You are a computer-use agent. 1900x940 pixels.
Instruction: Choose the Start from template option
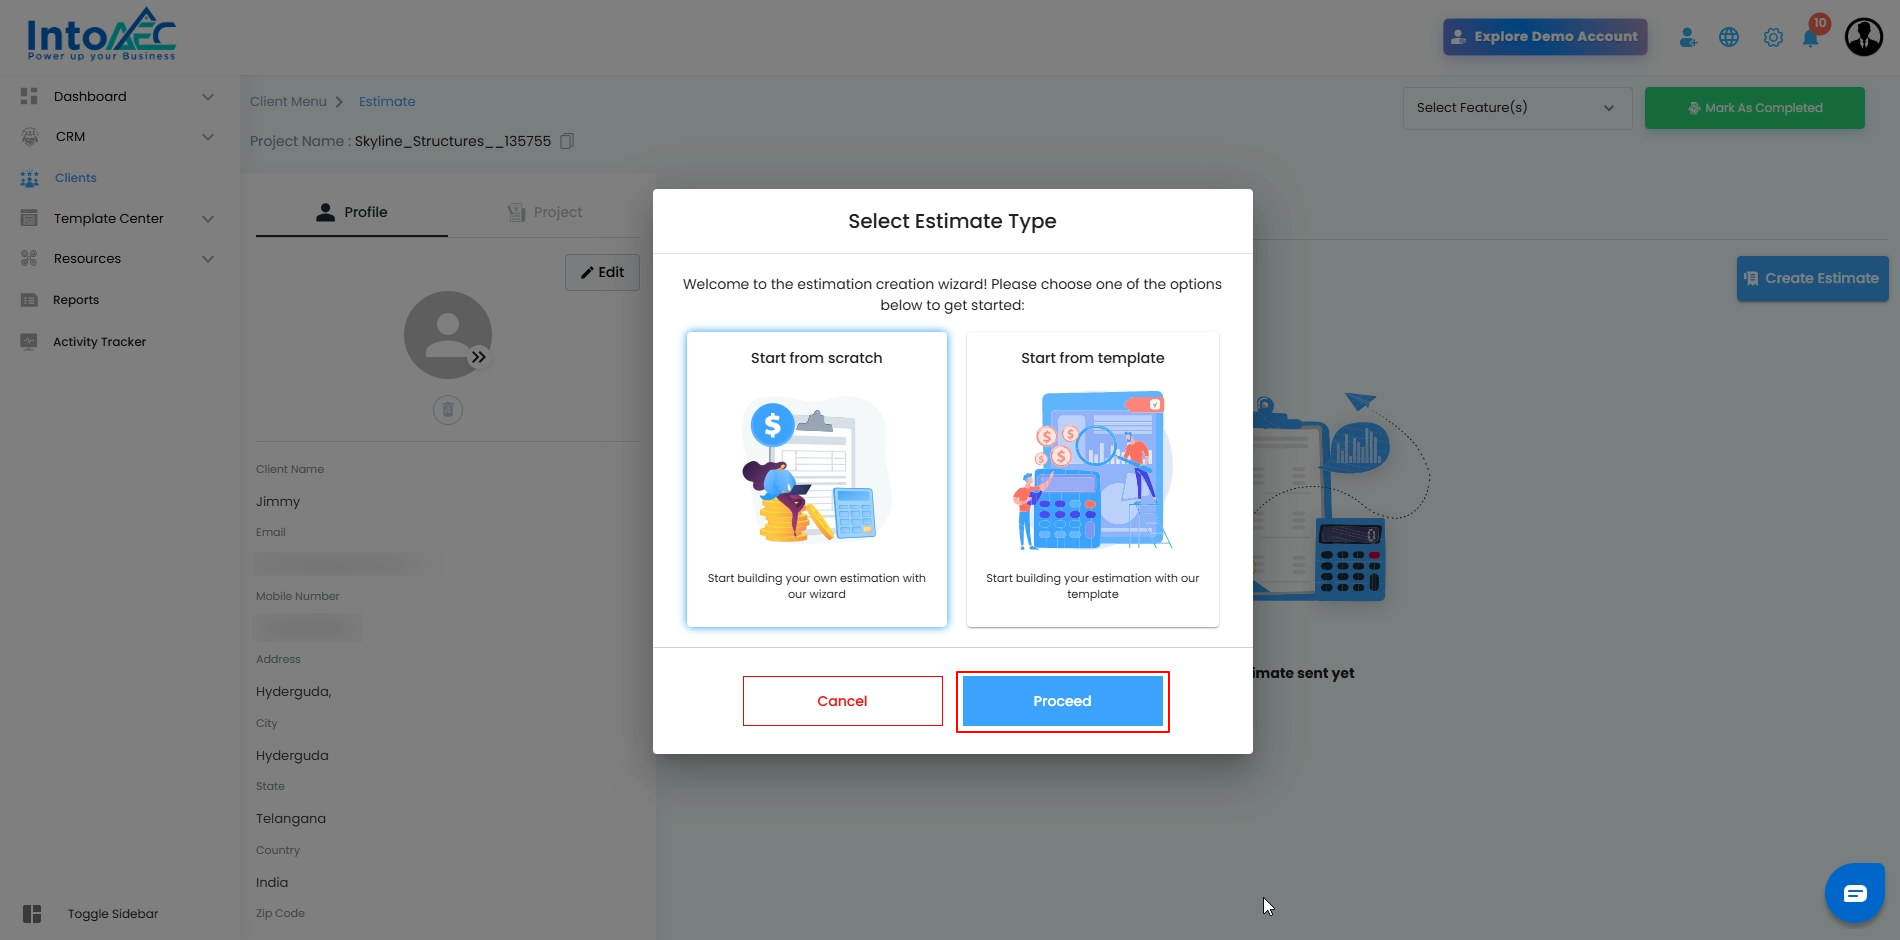(x=1092, y=479)
